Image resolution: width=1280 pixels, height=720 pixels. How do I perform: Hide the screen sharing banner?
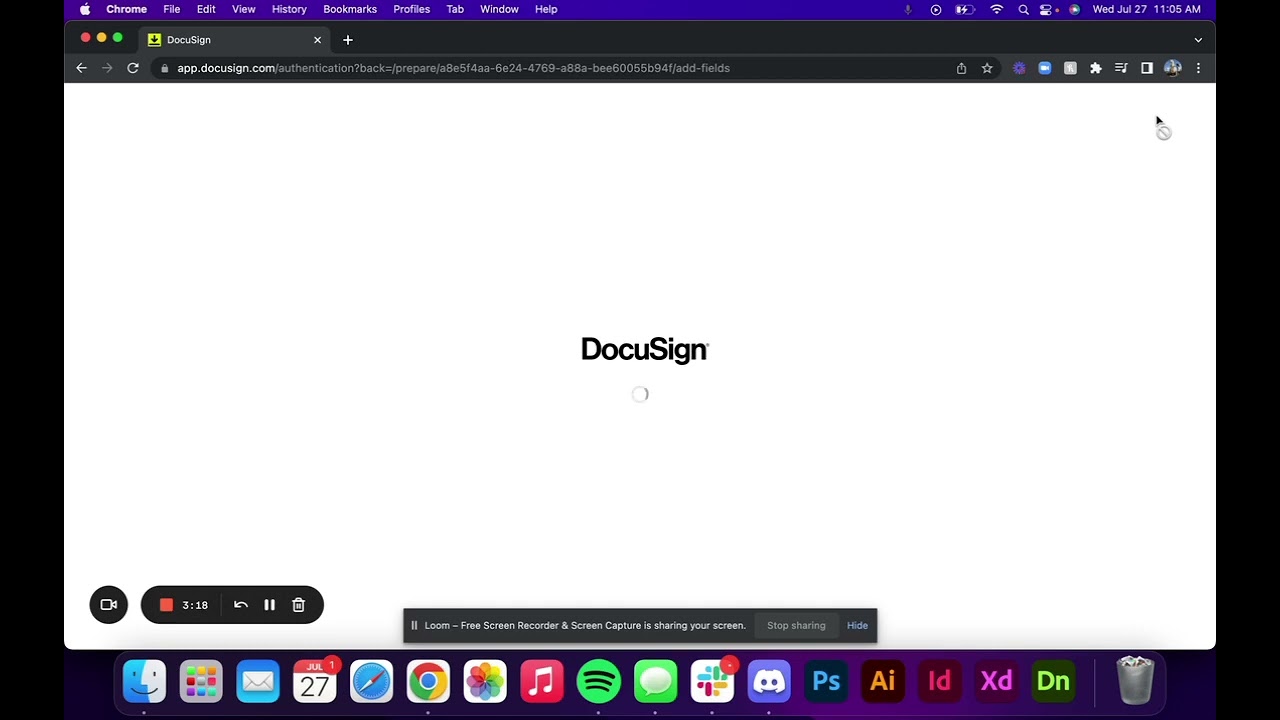tap(857, 626)
